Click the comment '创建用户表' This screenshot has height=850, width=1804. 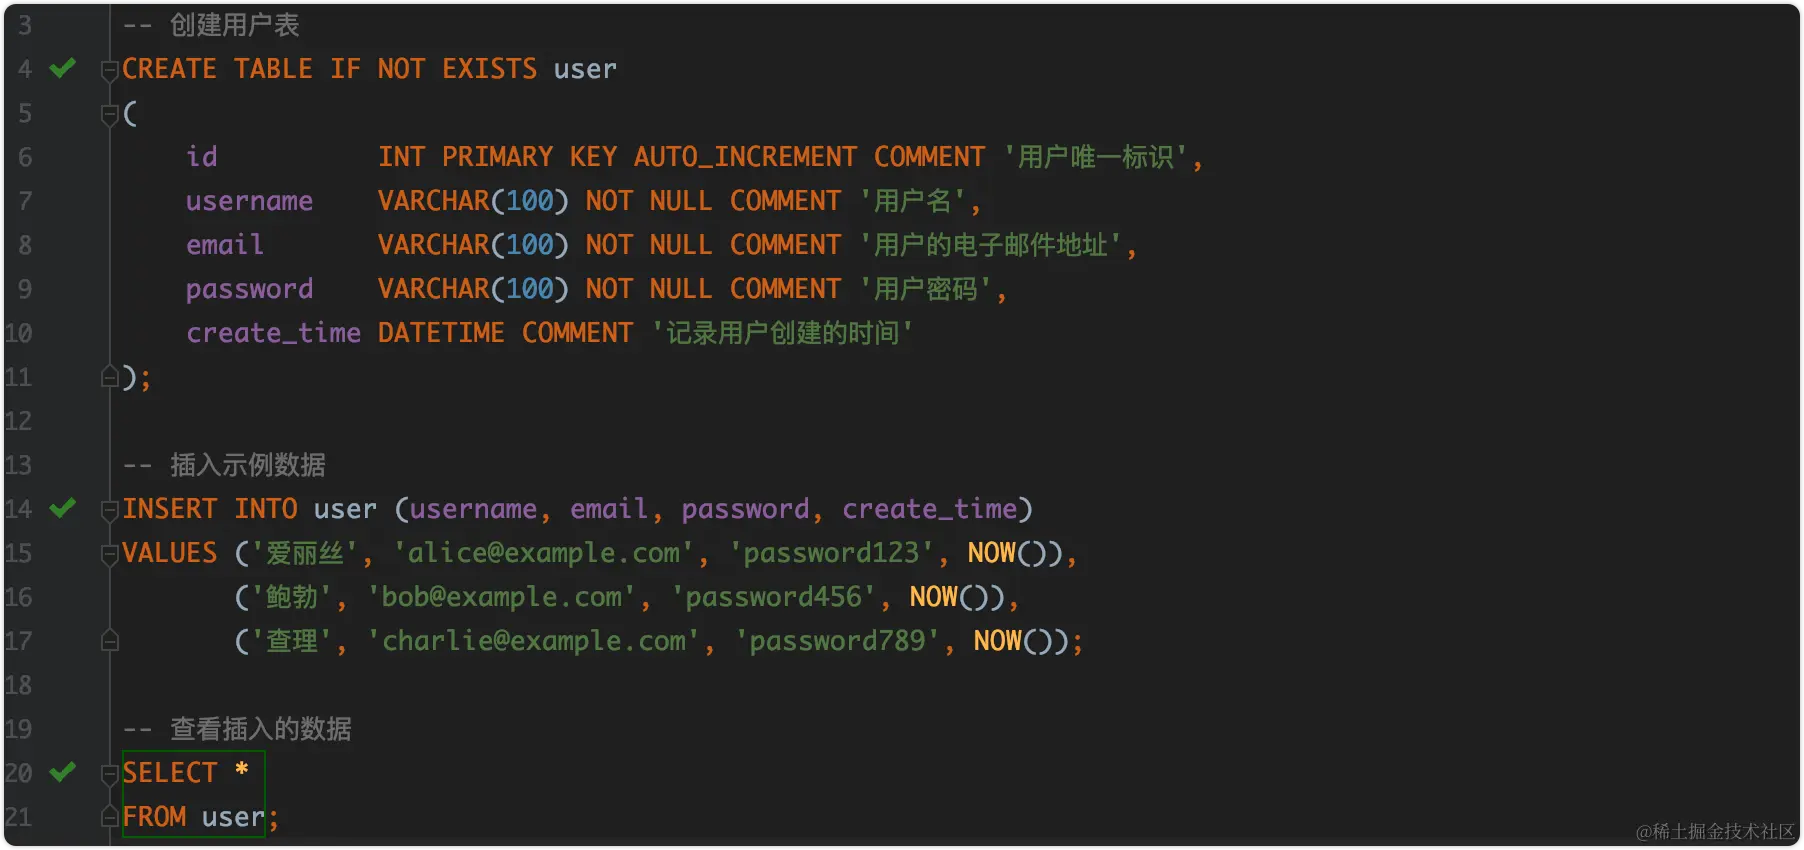pos(234,25)
